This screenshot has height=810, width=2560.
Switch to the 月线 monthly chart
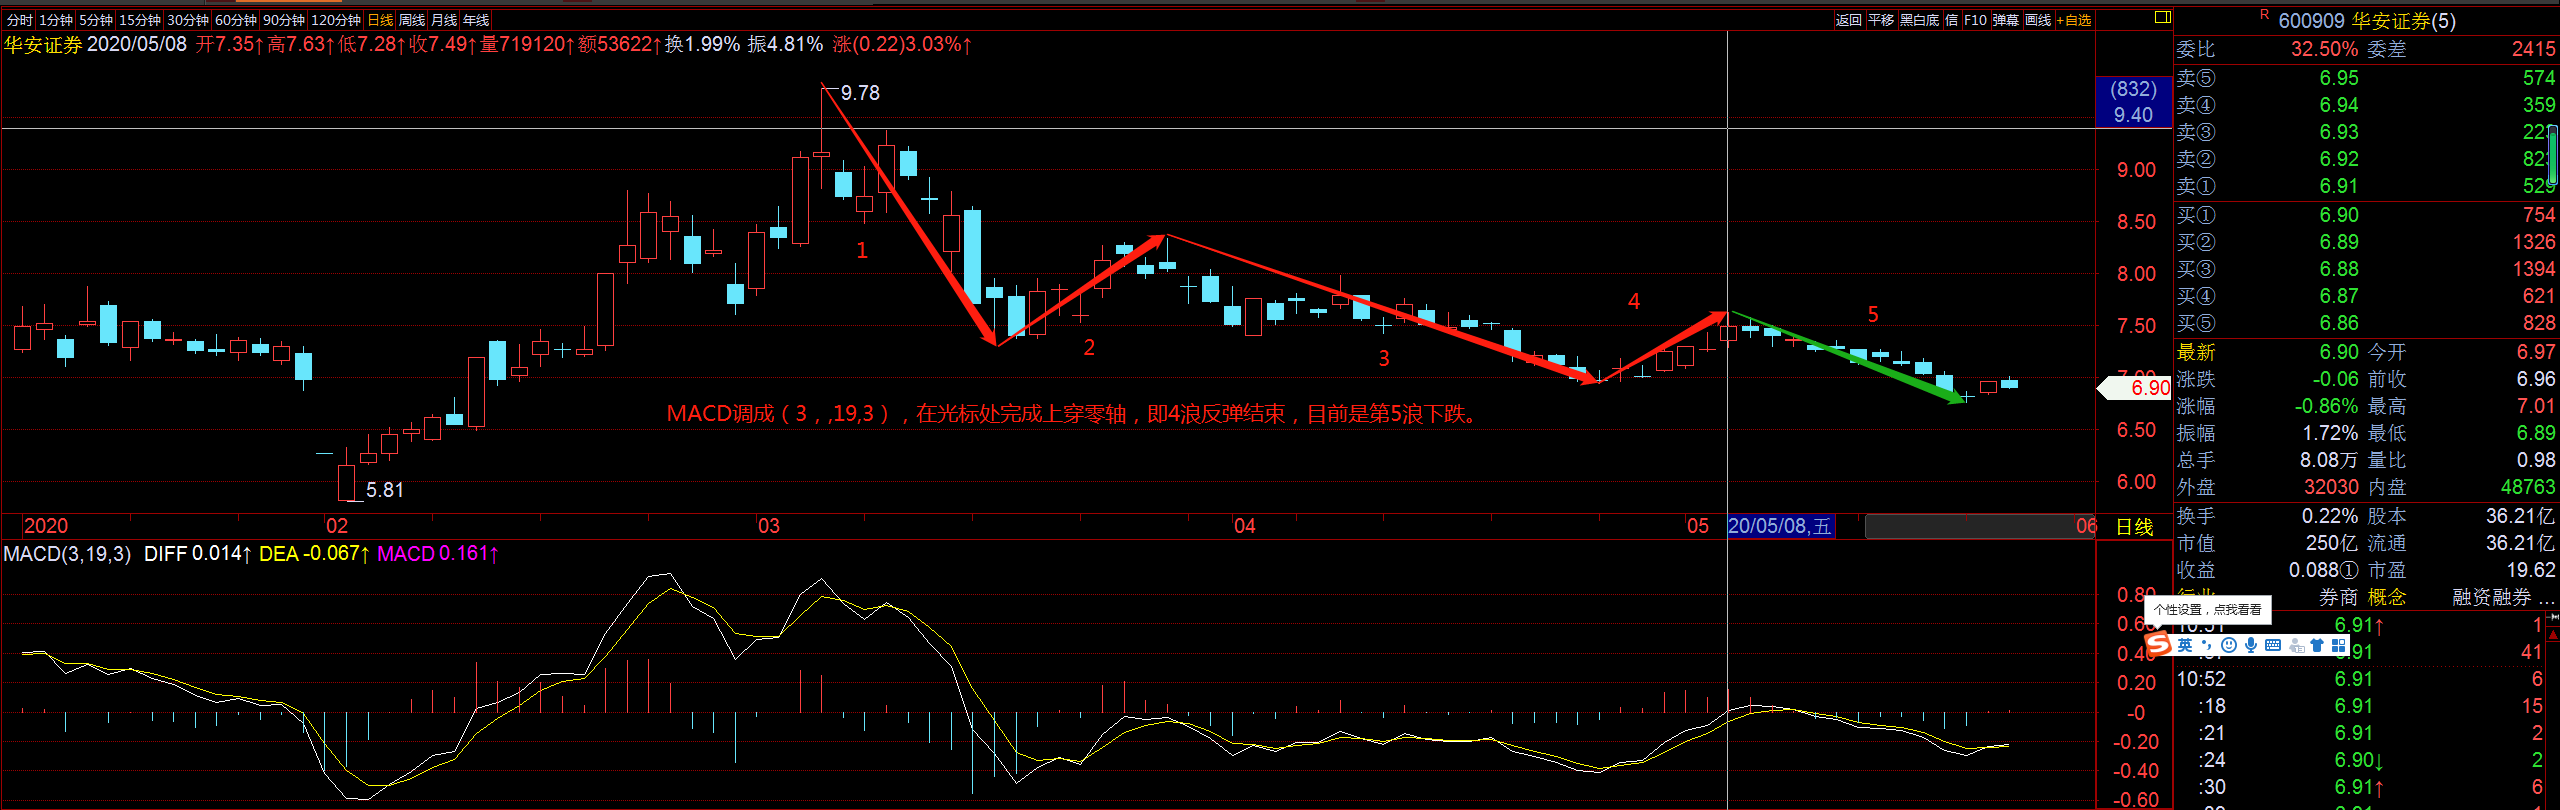click(x=444, y=20)
